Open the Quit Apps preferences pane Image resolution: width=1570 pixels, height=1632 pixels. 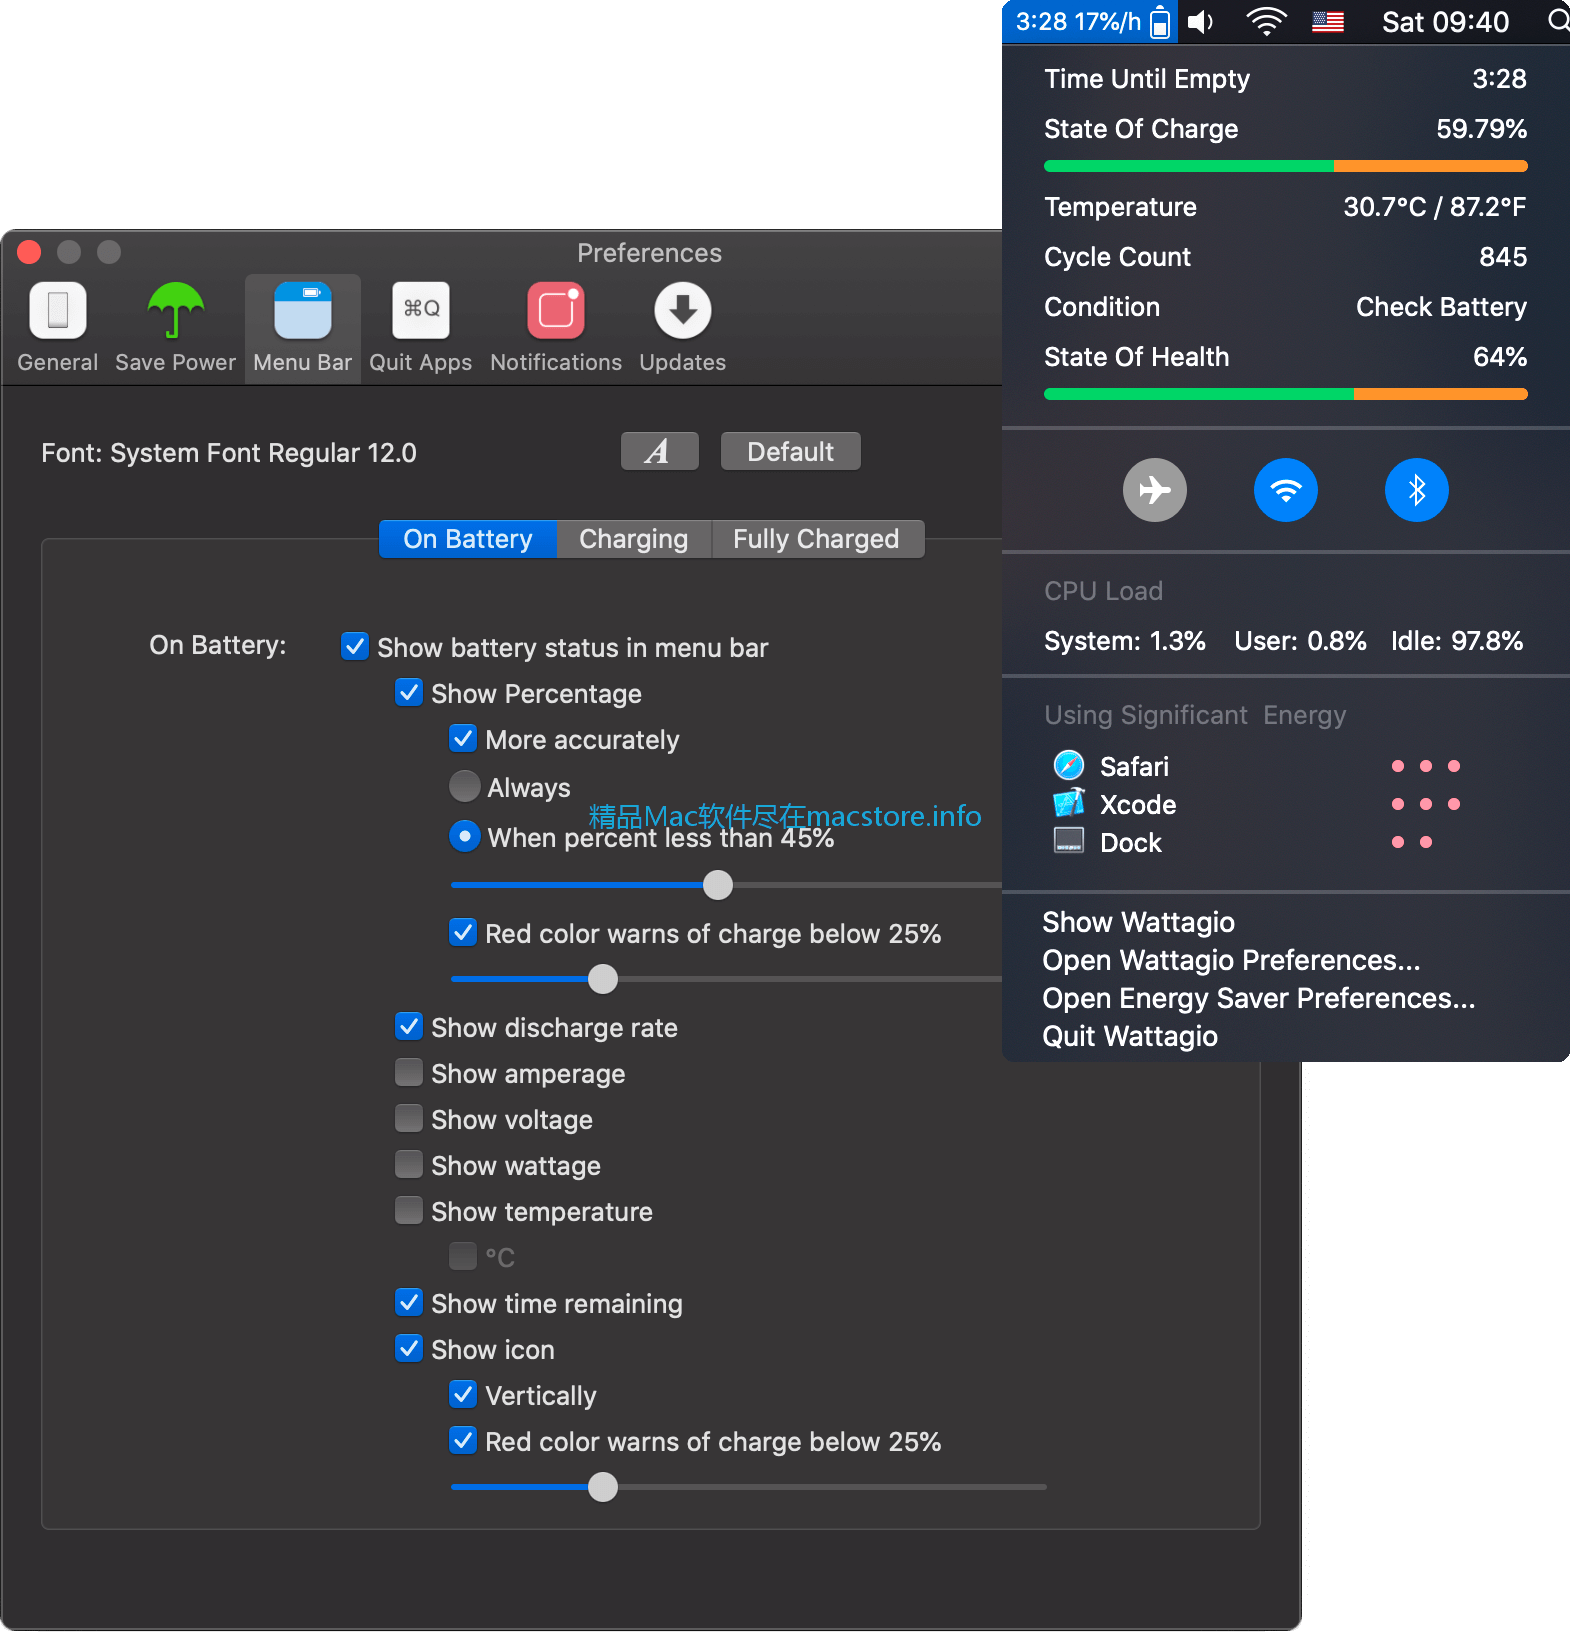(x=421, y=328)
